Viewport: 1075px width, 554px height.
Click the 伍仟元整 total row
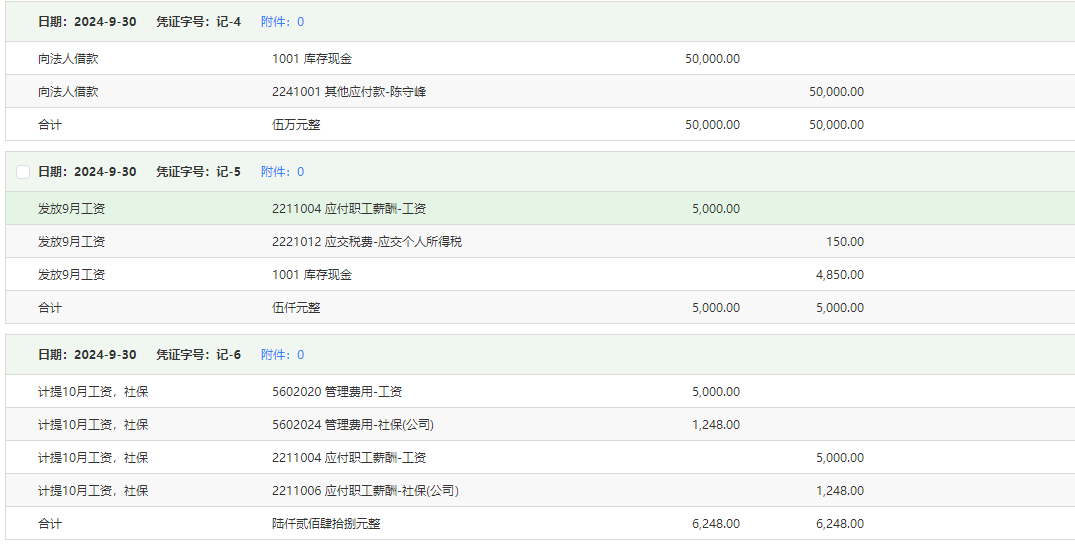(540, 307)
